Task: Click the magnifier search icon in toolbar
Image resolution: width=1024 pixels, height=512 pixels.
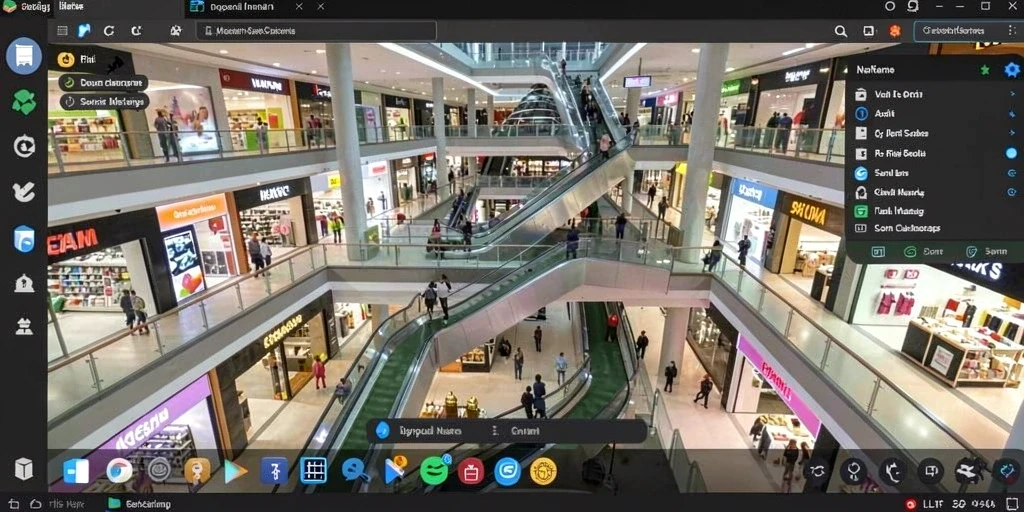Action: [841, 31]
